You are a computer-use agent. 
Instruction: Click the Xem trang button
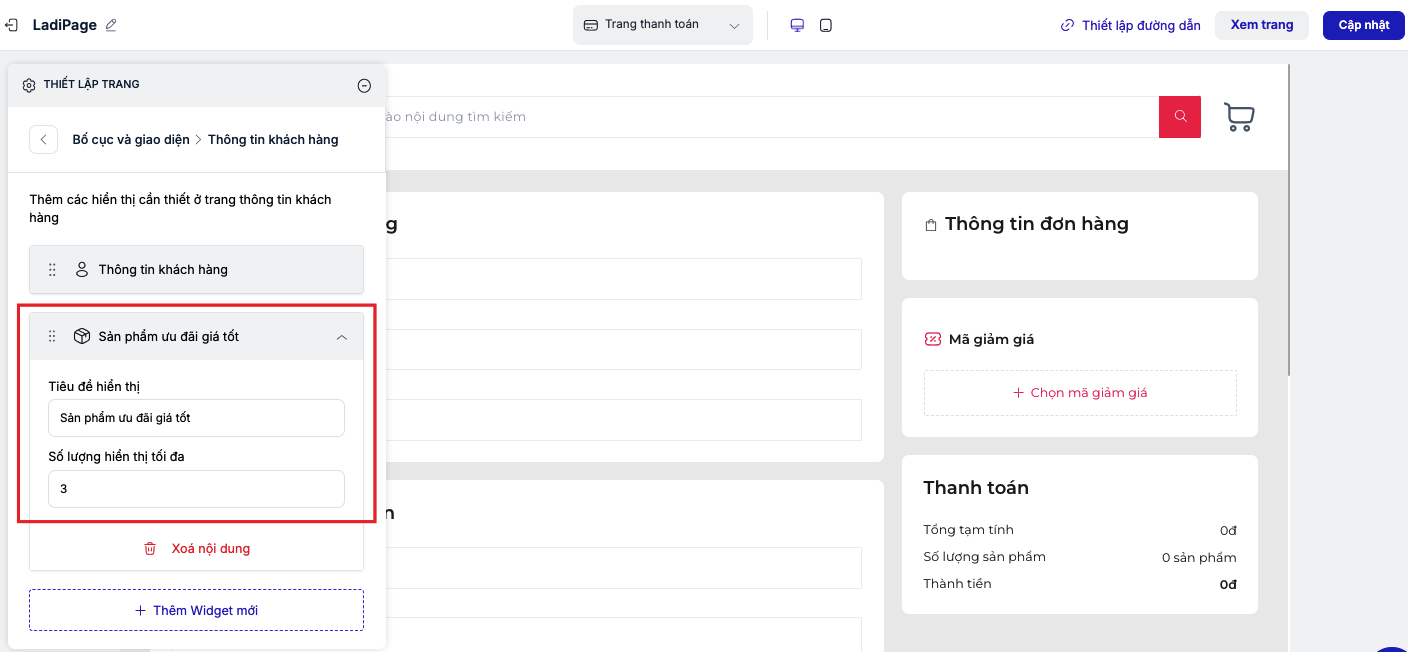point(1262,25)
